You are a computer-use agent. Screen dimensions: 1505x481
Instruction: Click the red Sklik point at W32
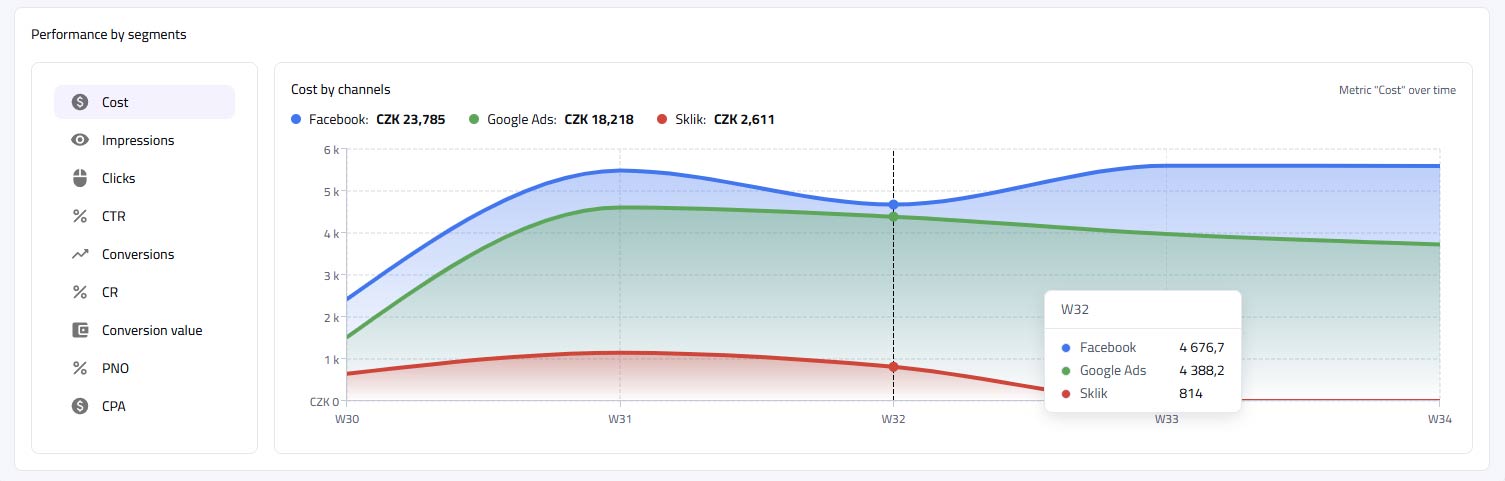click(x=893, y=367)
